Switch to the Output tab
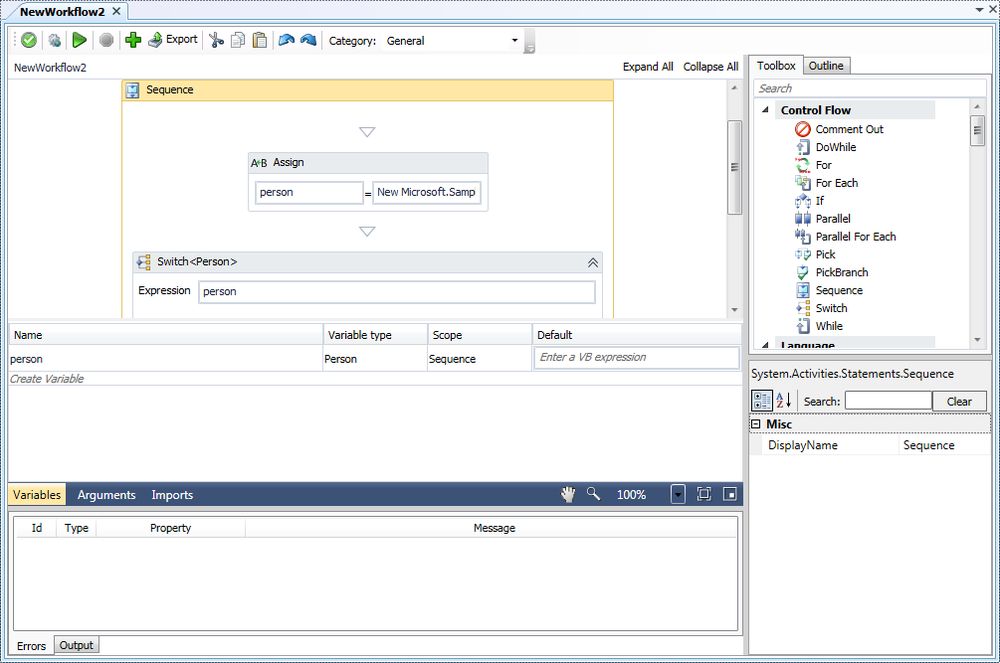This screenshot has width=1000, height=663. 77,645
